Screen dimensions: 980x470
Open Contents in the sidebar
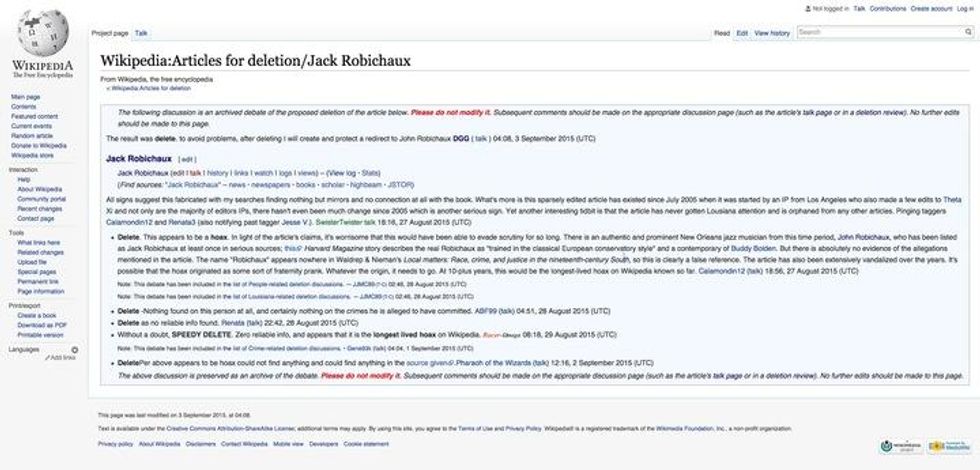pos(23,107)
